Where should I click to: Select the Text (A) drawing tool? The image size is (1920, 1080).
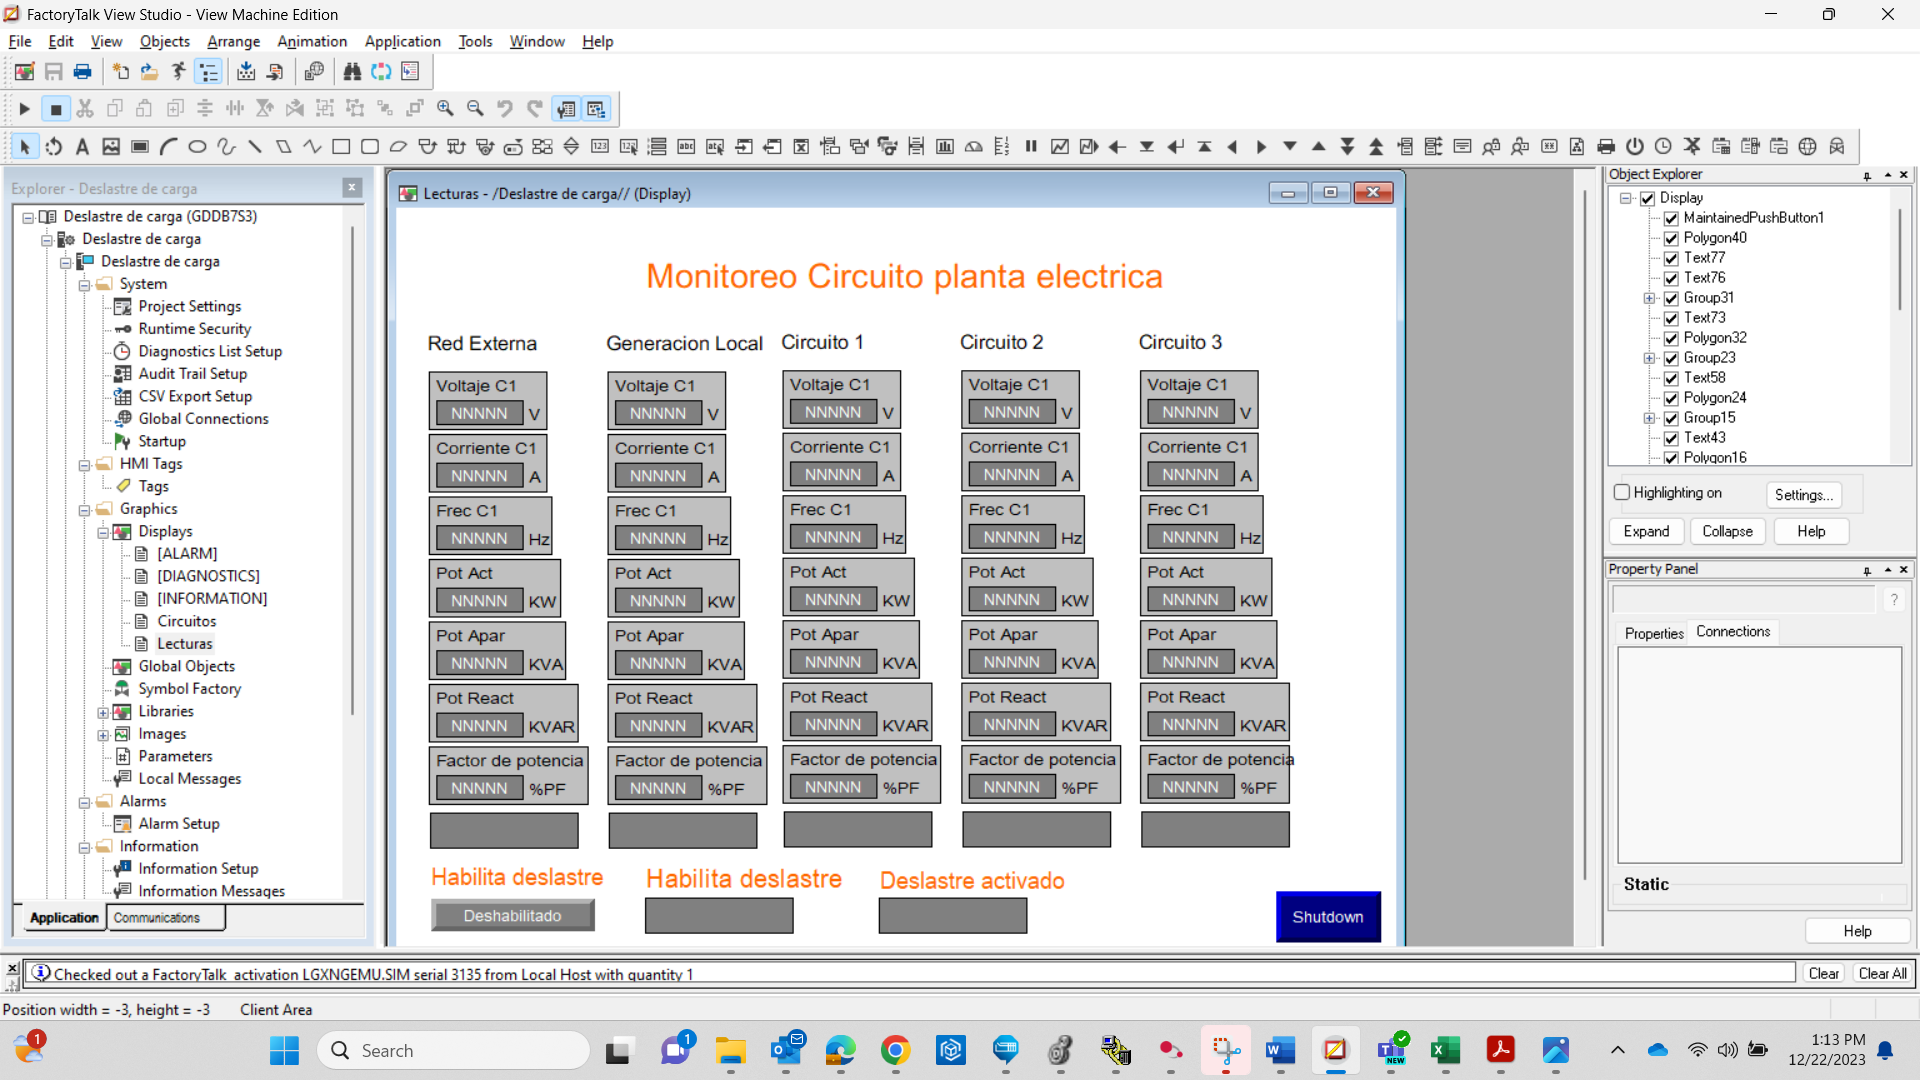click(x=83, y=147)
